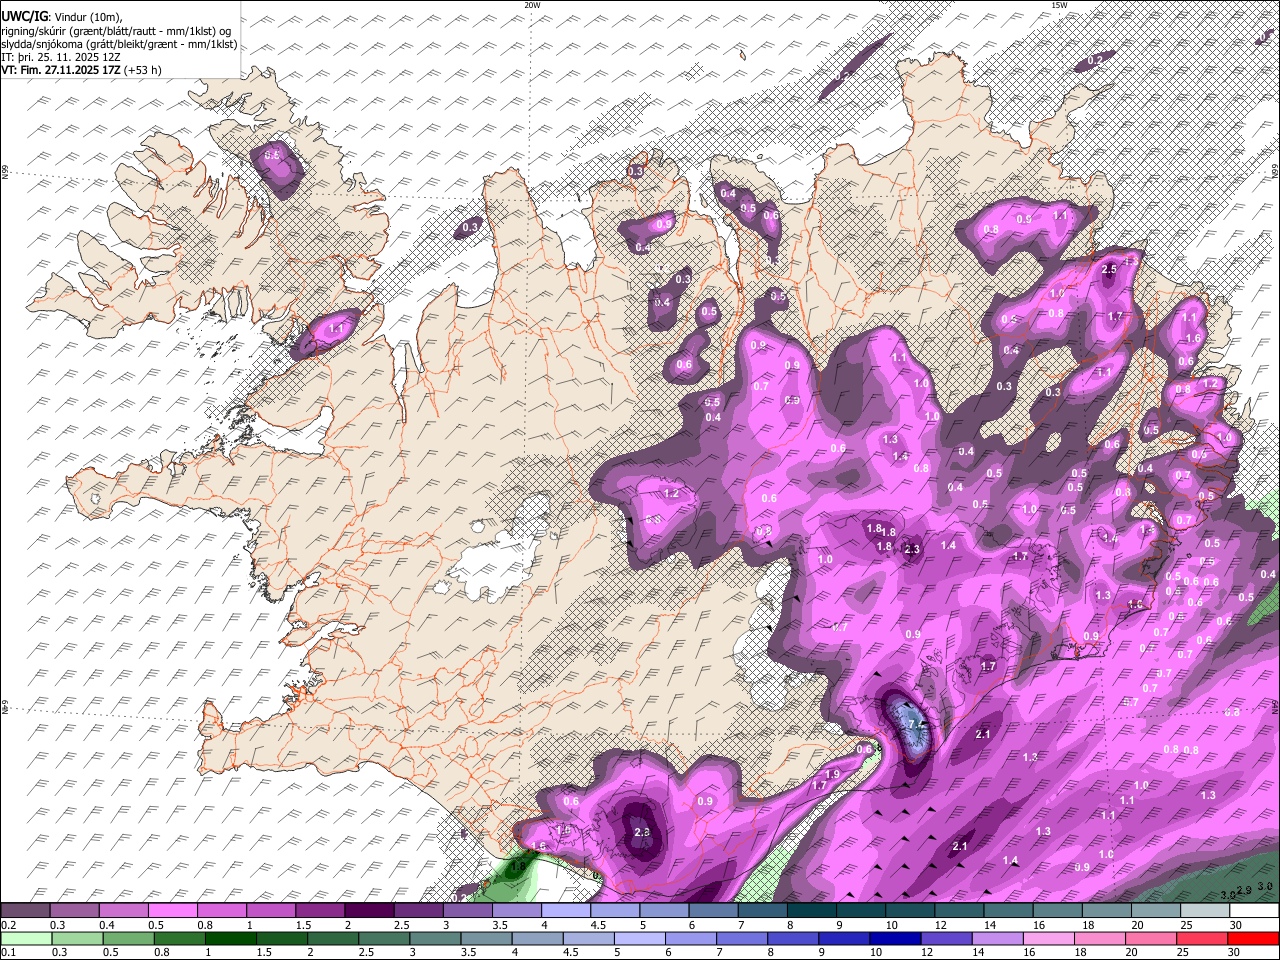1280x960 pixels.
Task: Click the deep navy blue swatch labeled 10
Action: click(x=895, y=938)
